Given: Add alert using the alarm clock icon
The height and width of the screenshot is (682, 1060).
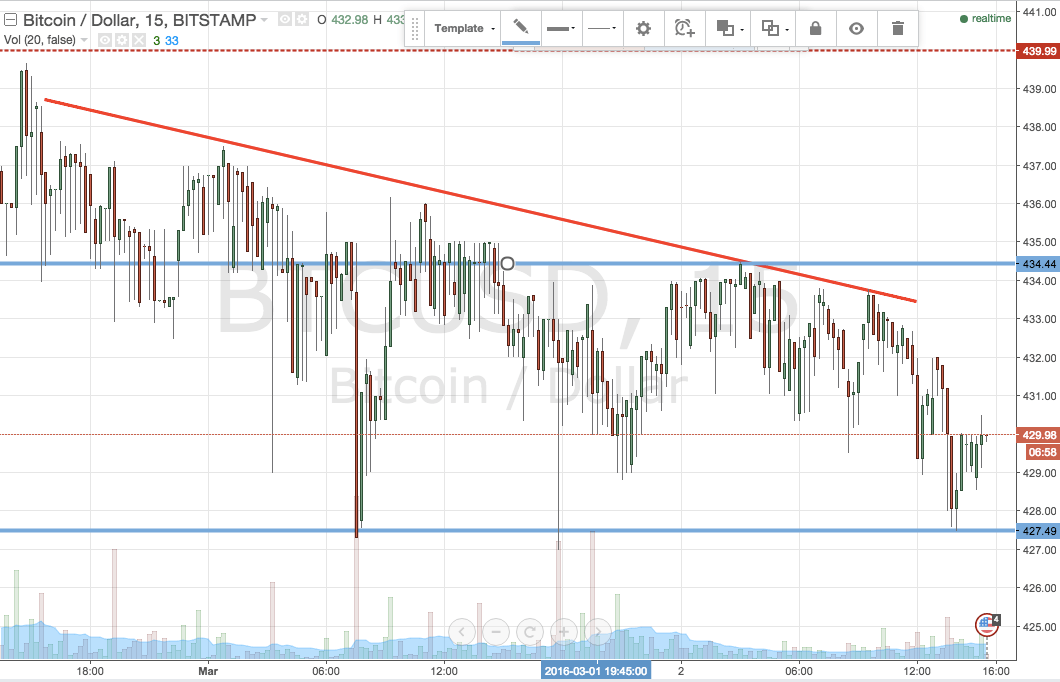Looking at the screenshot, I should point(684,28).
